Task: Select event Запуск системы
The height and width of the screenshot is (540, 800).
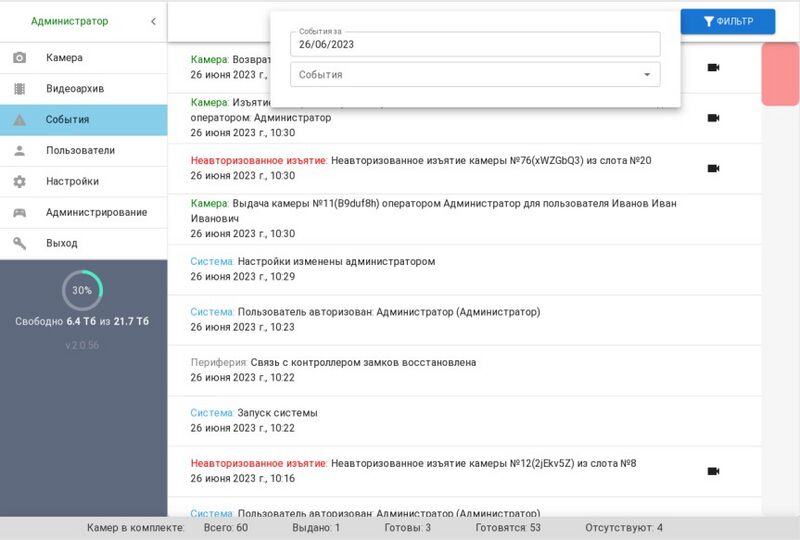Action: click(464, 421)
